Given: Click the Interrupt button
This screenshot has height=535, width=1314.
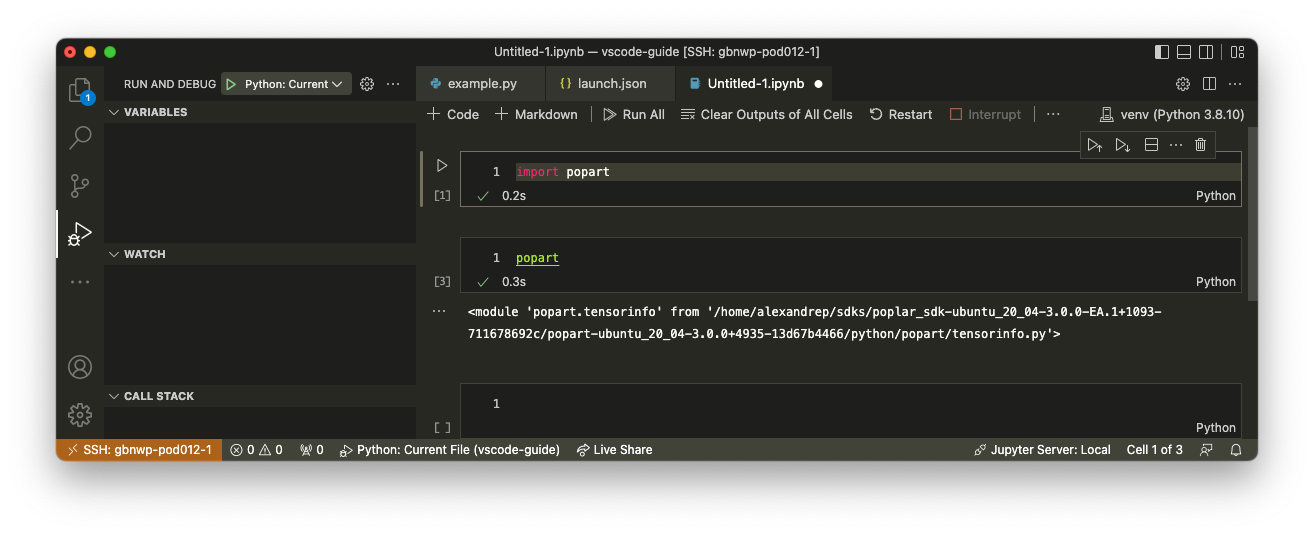Looking at the screenshot, I should click(985, 114).
